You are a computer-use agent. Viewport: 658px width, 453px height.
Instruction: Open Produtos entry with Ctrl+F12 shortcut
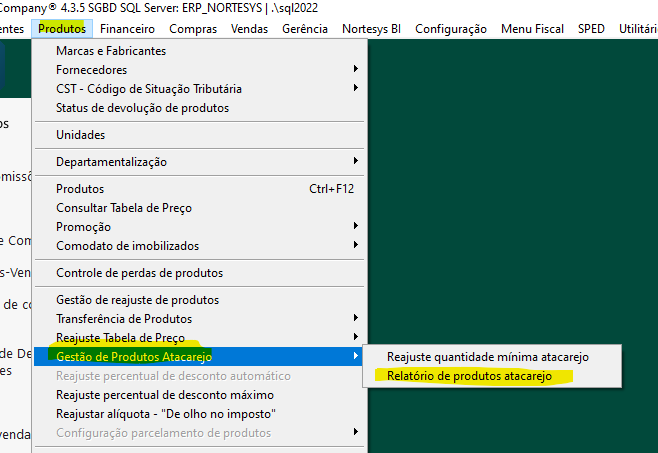tap(80, 189)
